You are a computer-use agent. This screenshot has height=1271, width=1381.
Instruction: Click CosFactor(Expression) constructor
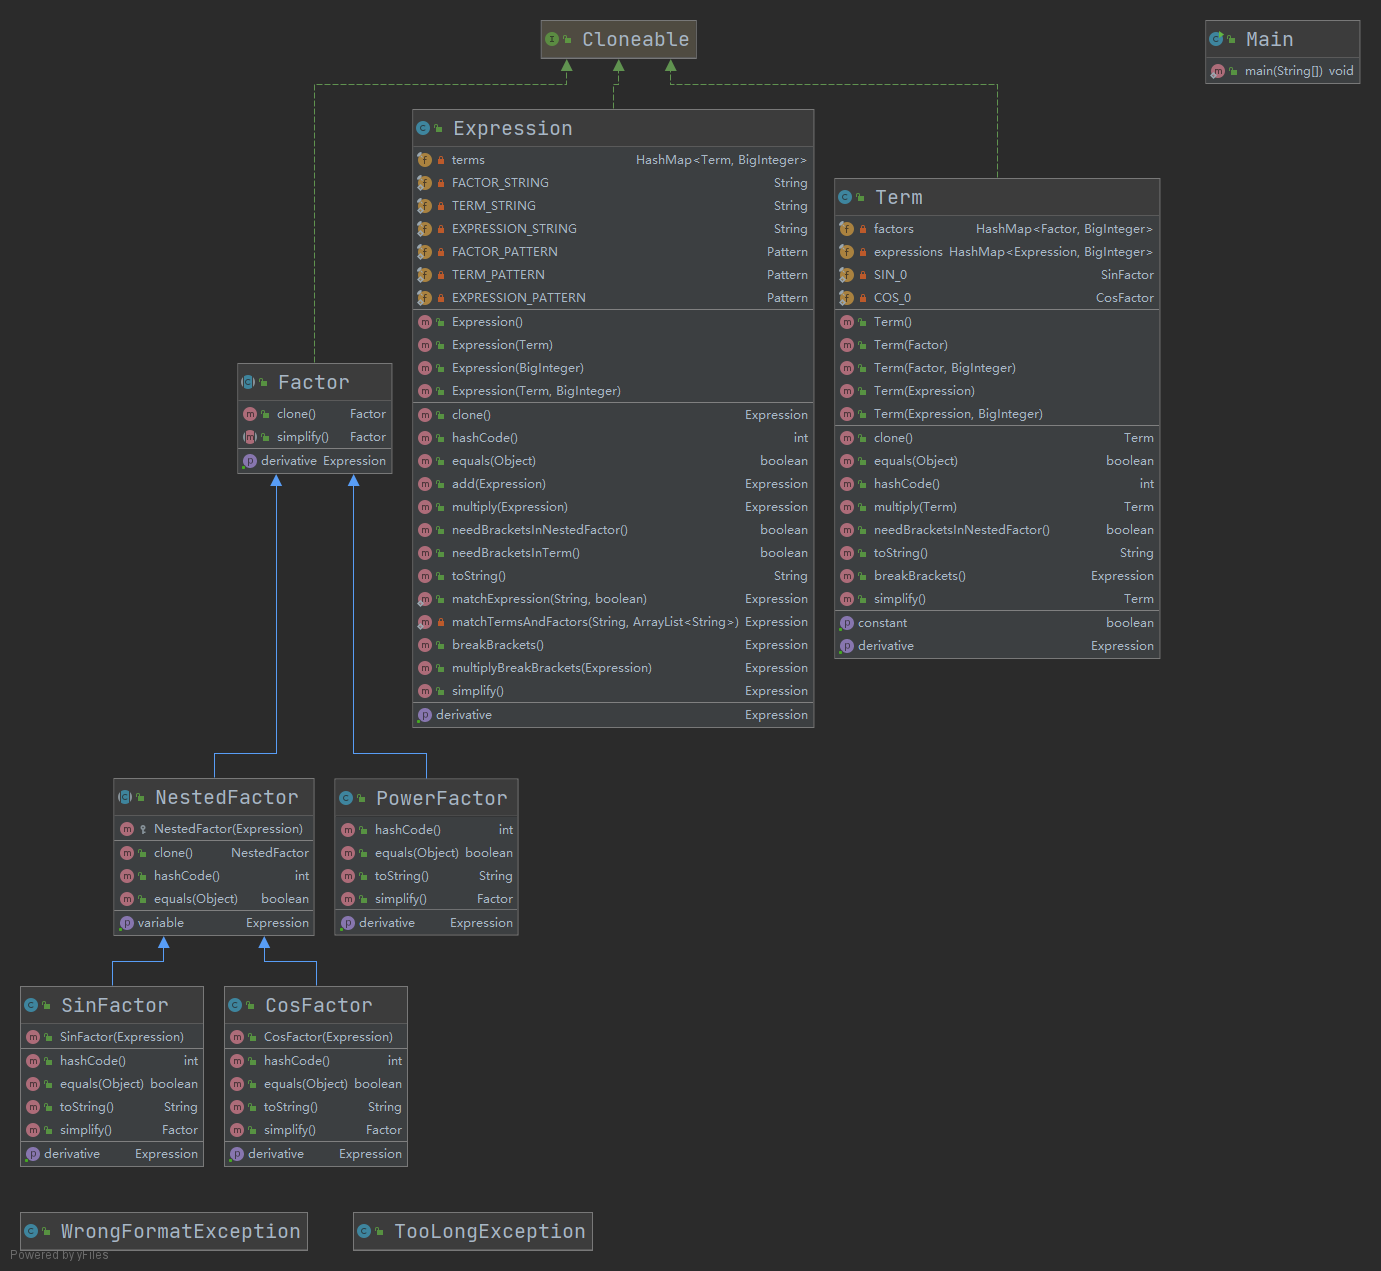(316, 1037)
